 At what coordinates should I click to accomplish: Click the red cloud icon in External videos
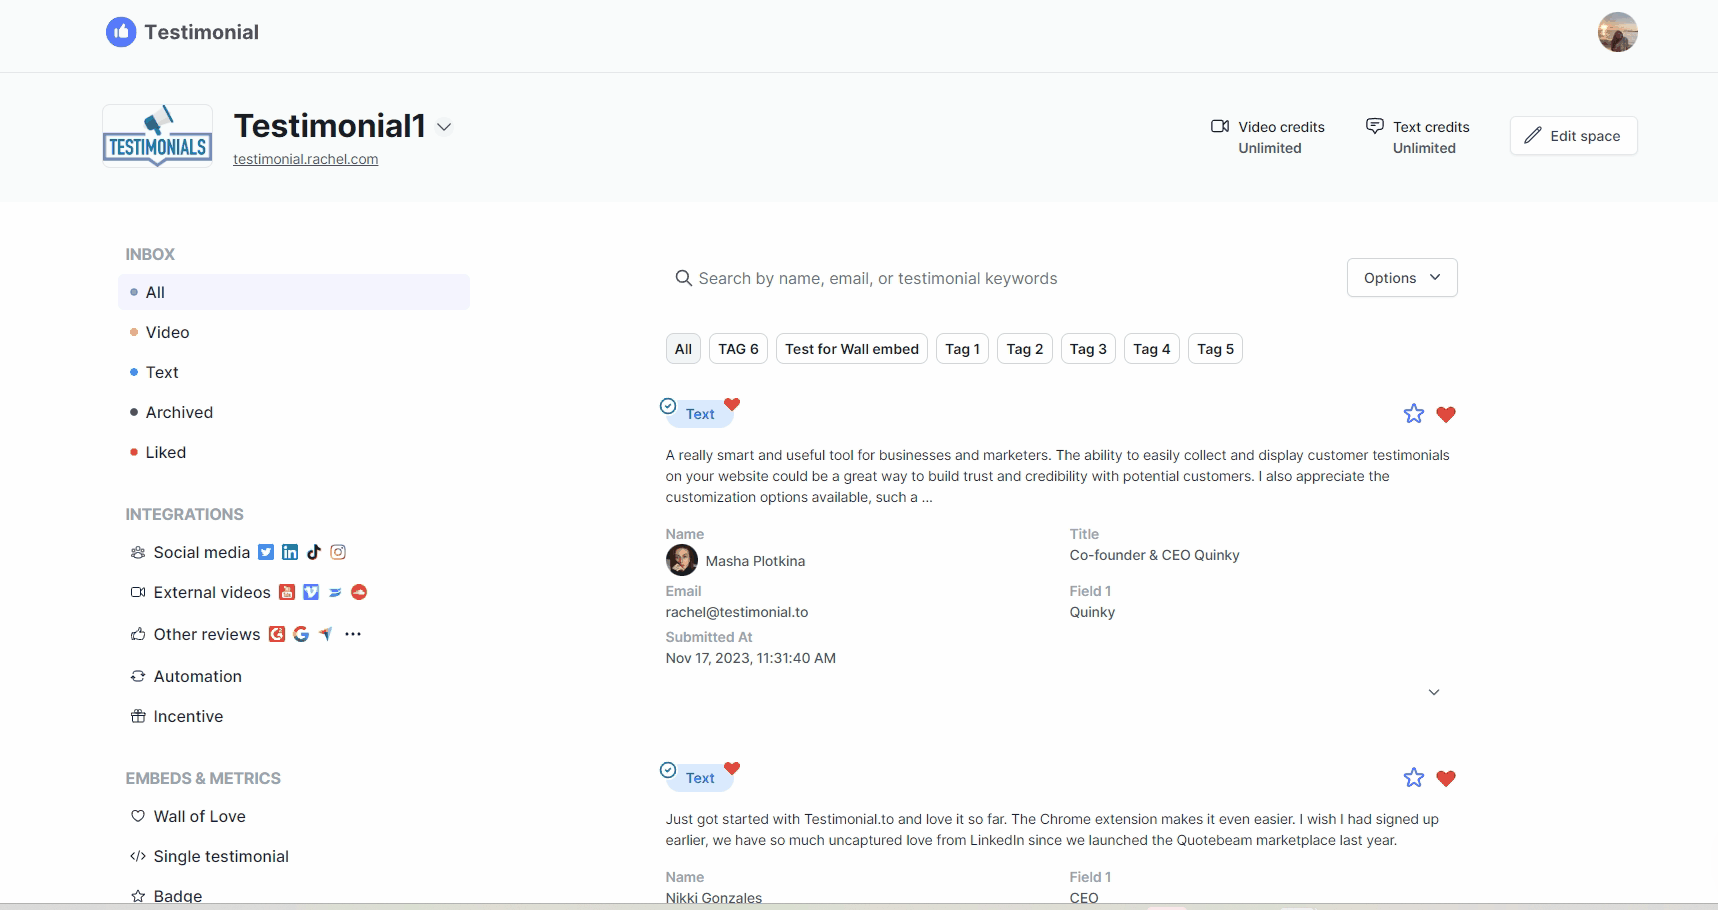359,592
